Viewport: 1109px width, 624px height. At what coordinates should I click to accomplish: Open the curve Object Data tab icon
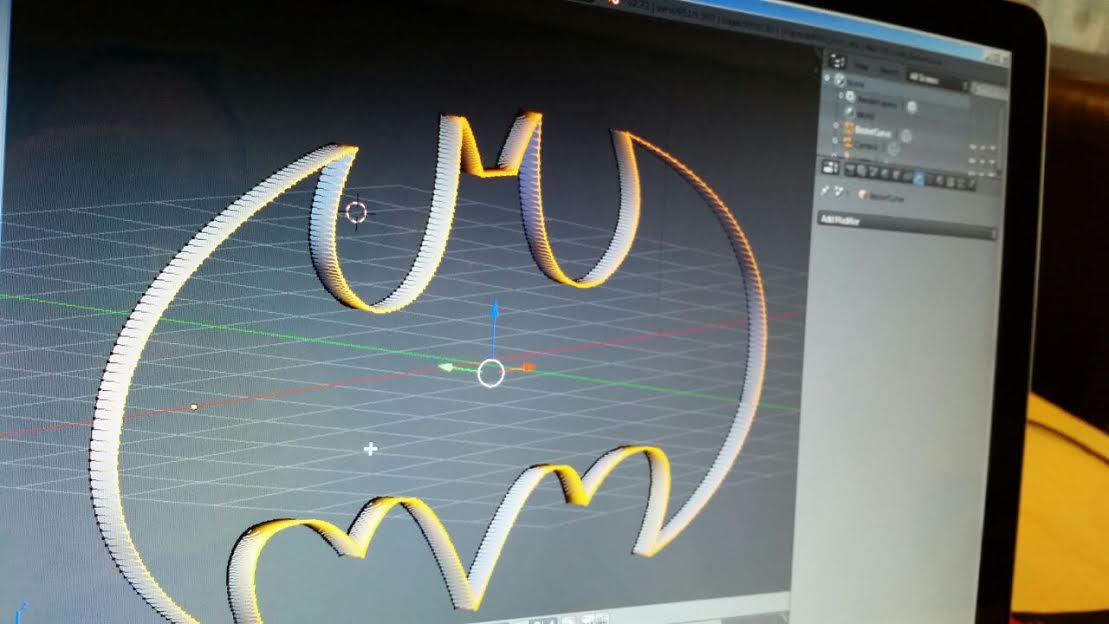(929, 180)
